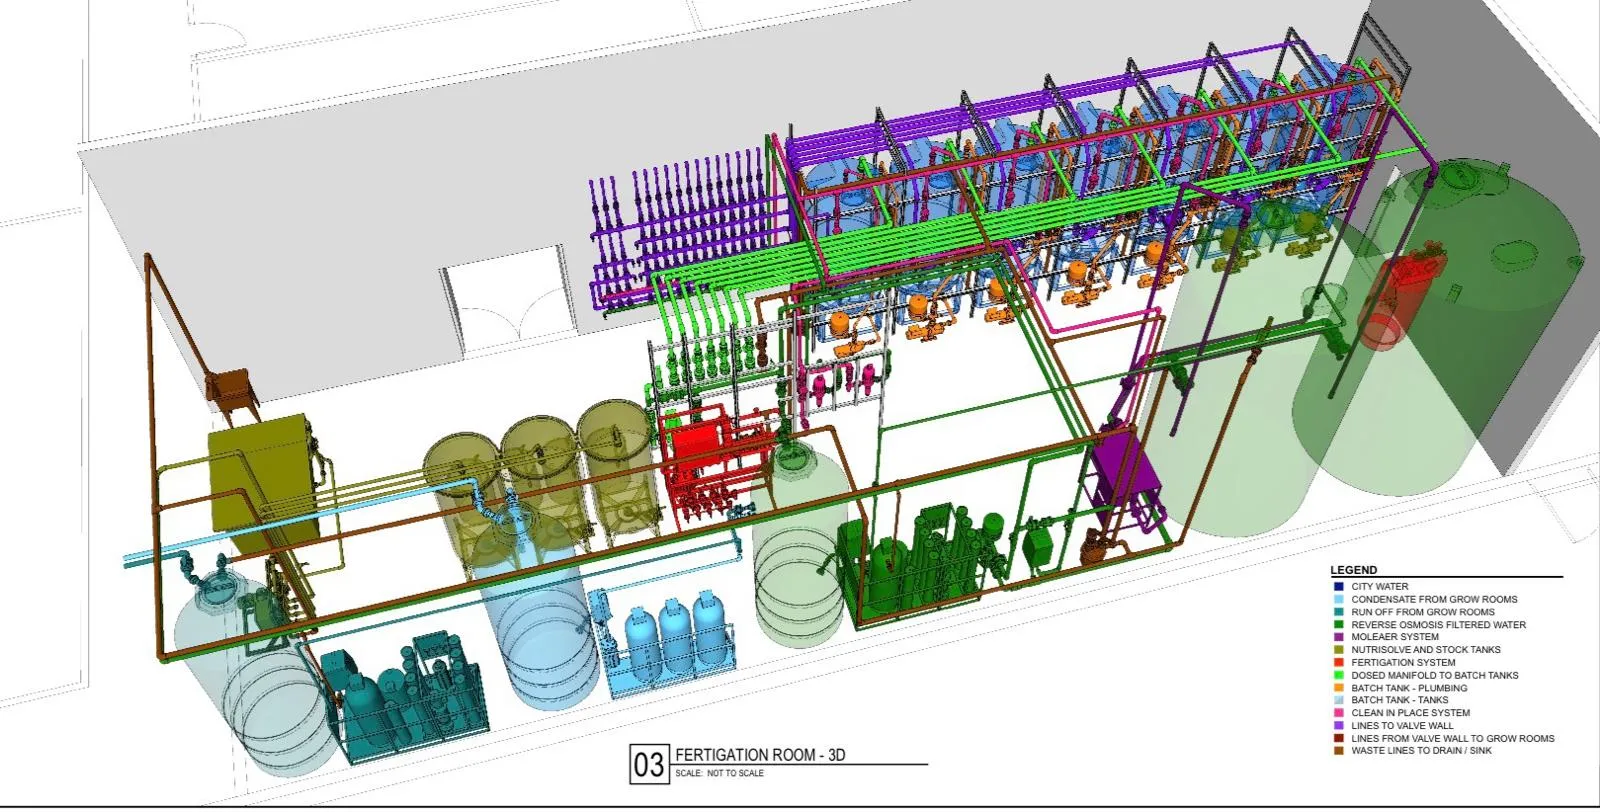The width and height of the screenshot is (1600, 812).
Task: Select the "BATCH TANK - PLUMBING" label
Action: click(x=1409, y=688)
